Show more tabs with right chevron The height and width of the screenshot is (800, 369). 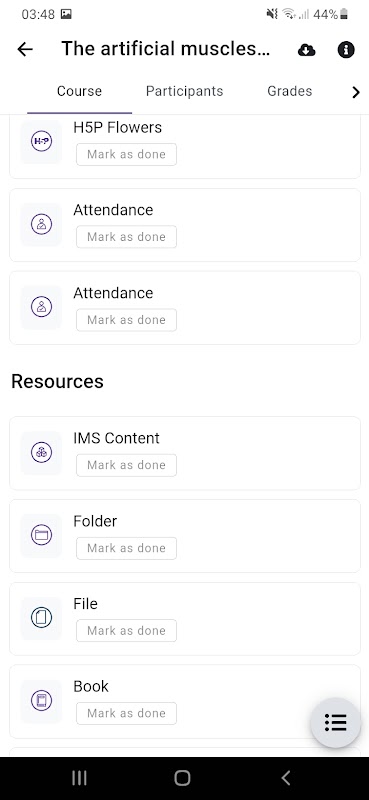[x=356, y=92]
